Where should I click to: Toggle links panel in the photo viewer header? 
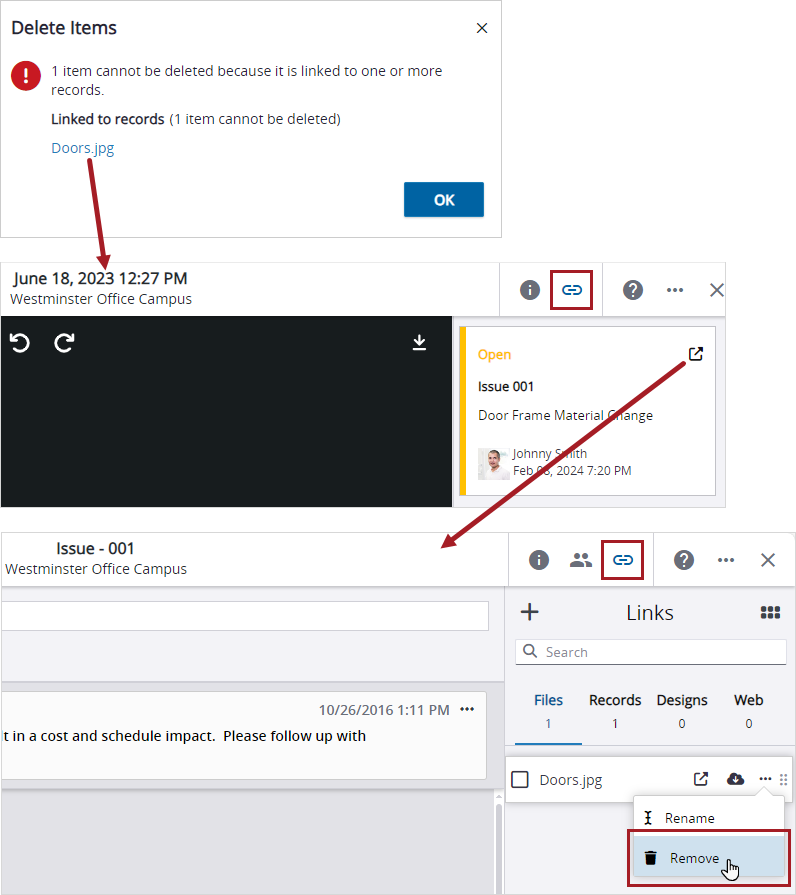pyautogui.click(x=572, y=290)
